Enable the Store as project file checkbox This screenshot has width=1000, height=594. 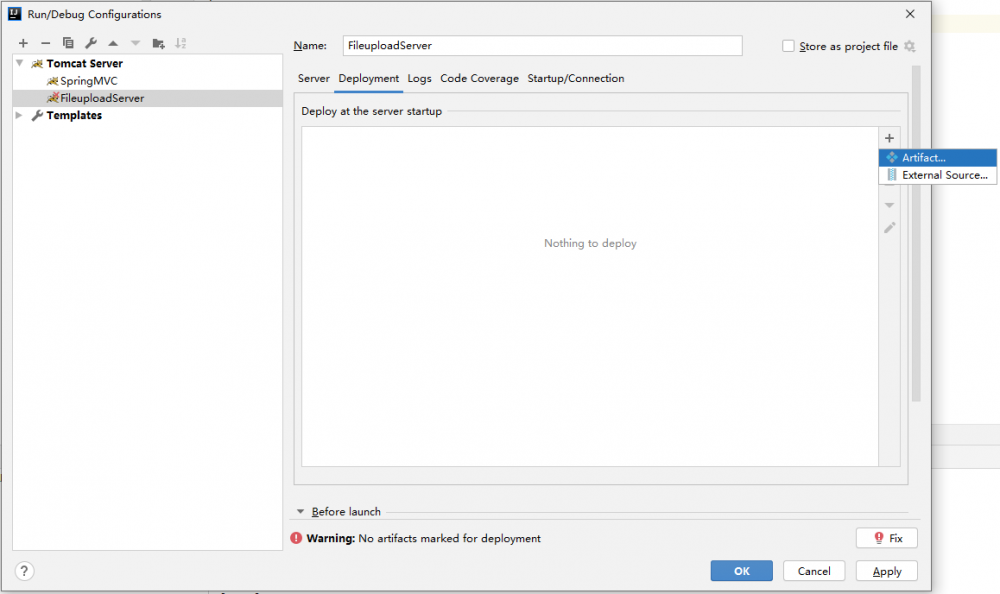pos(788,46)
